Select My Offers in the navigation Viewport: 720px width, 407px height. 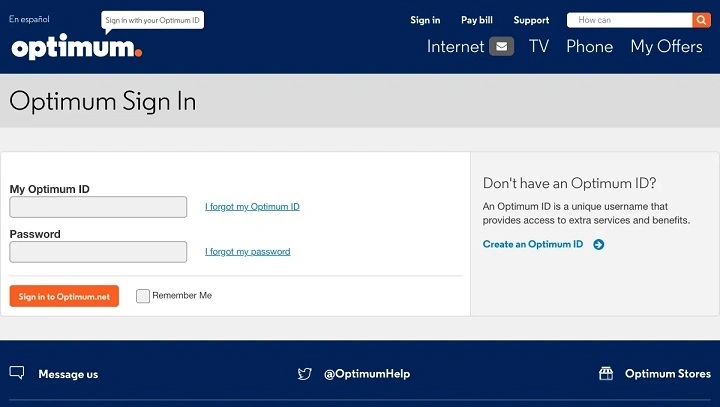click(666, 47)
